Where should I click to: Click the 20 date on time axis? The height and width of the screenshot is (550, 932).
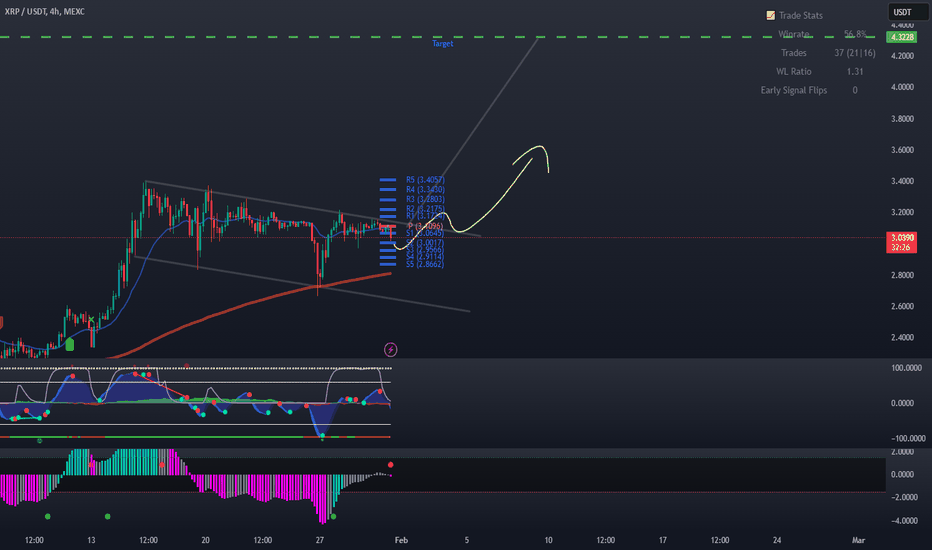[x=205, y=540]
